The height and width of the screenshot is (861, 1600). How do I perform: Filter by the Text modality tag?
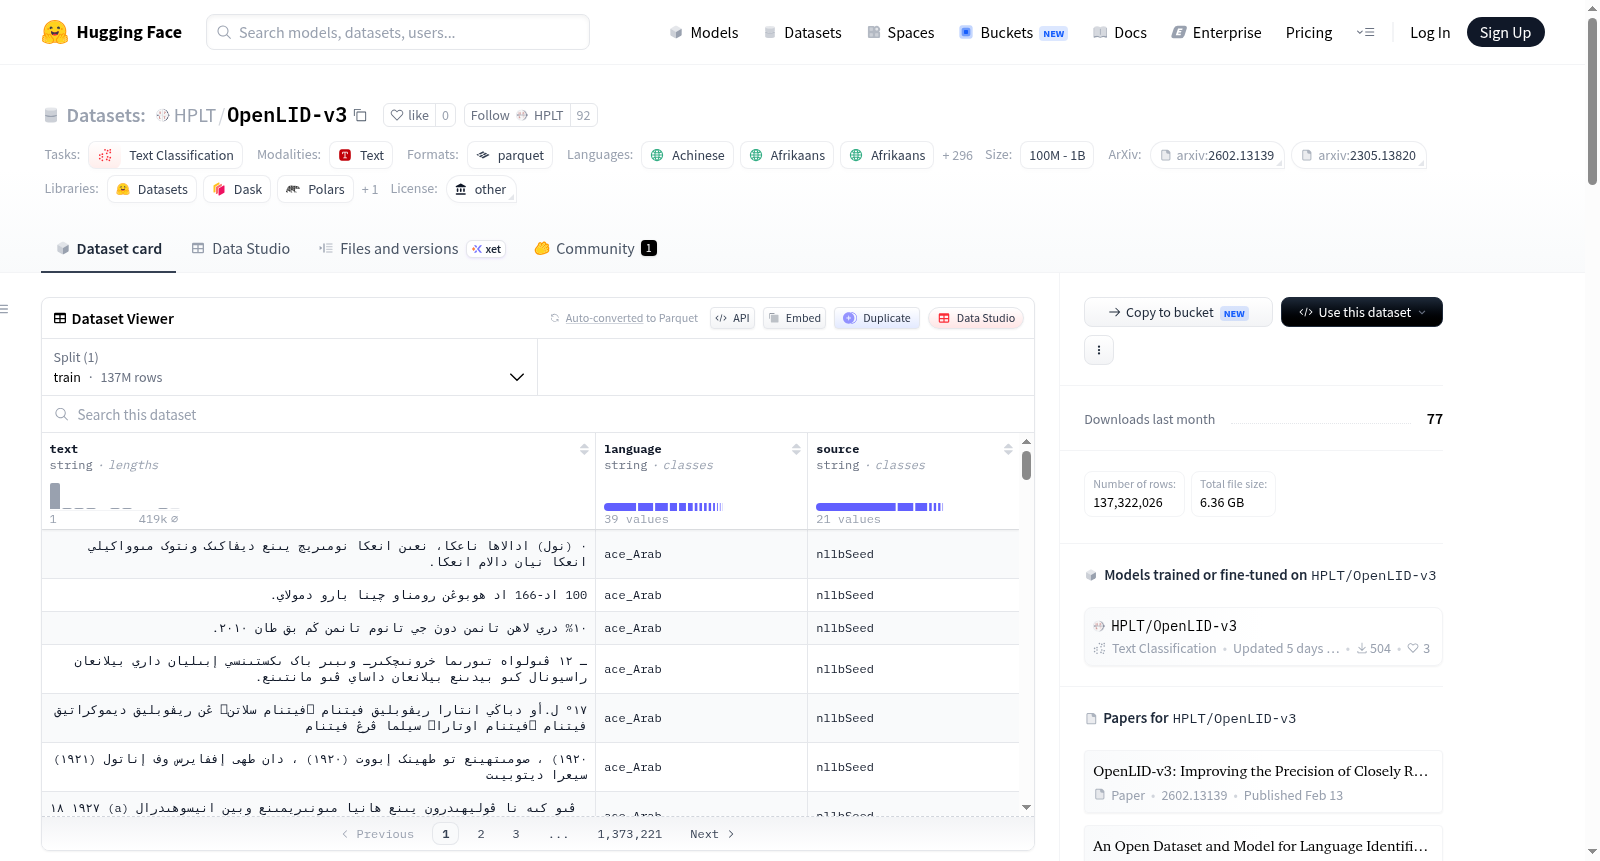click(x=361, y=155)
